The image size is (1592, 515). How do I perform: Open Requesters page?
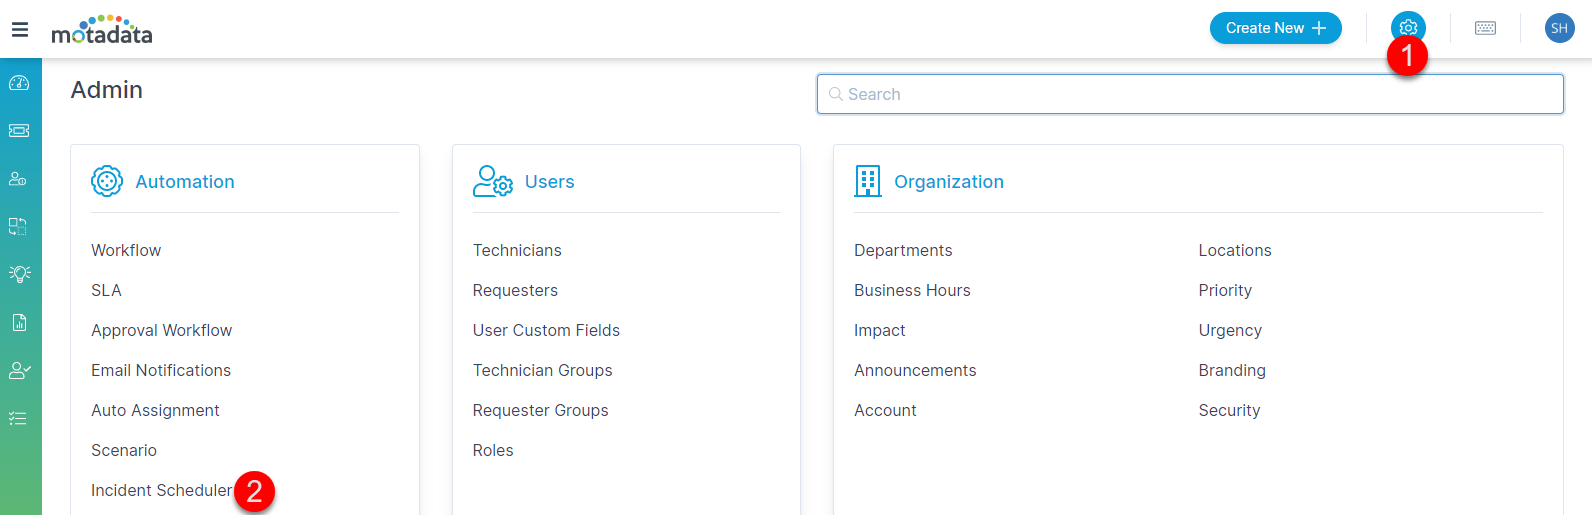[515, 290]
